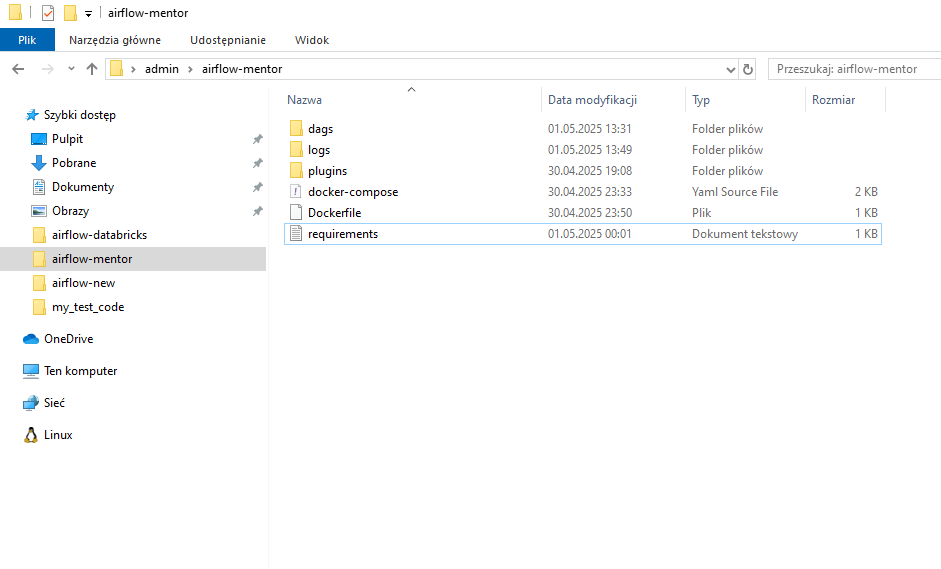The height and width of the screenshot is (569, 941).
Task: Switch to the Widok ribbon tab
Action: (x=311, y=40)
